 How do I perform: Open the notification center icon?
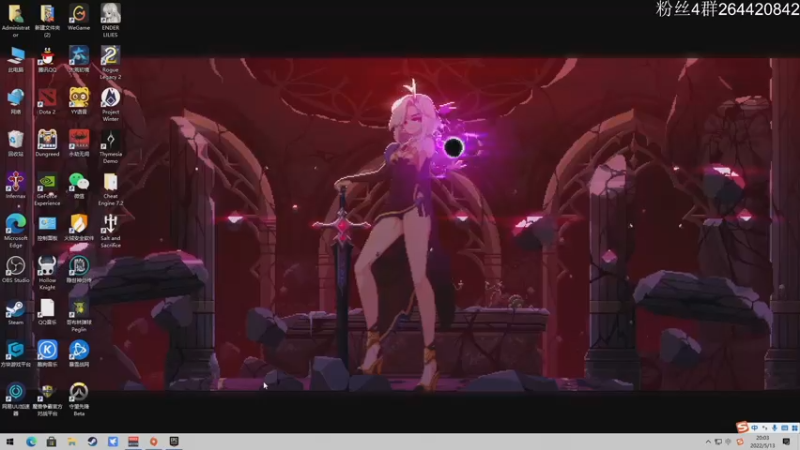click(786, 442)
